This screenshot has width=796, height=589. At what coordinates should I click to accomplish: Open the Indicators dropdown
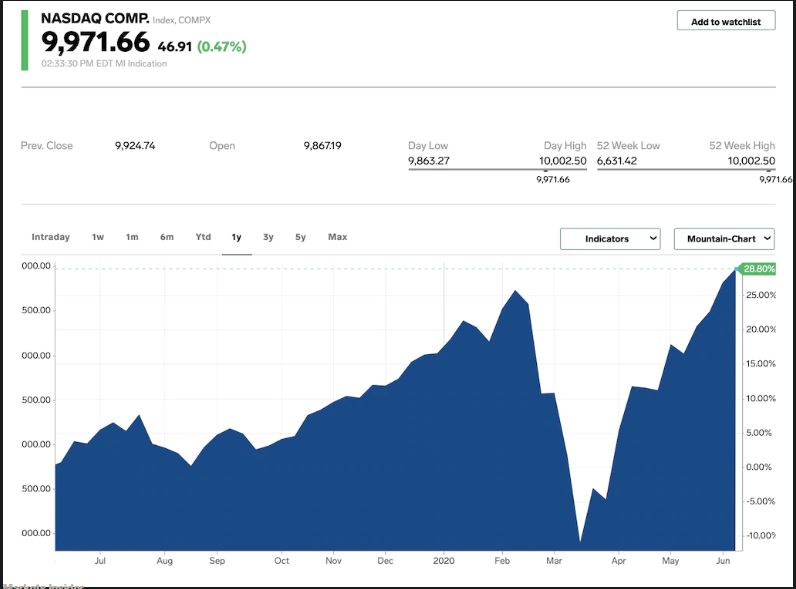(610, 239)
